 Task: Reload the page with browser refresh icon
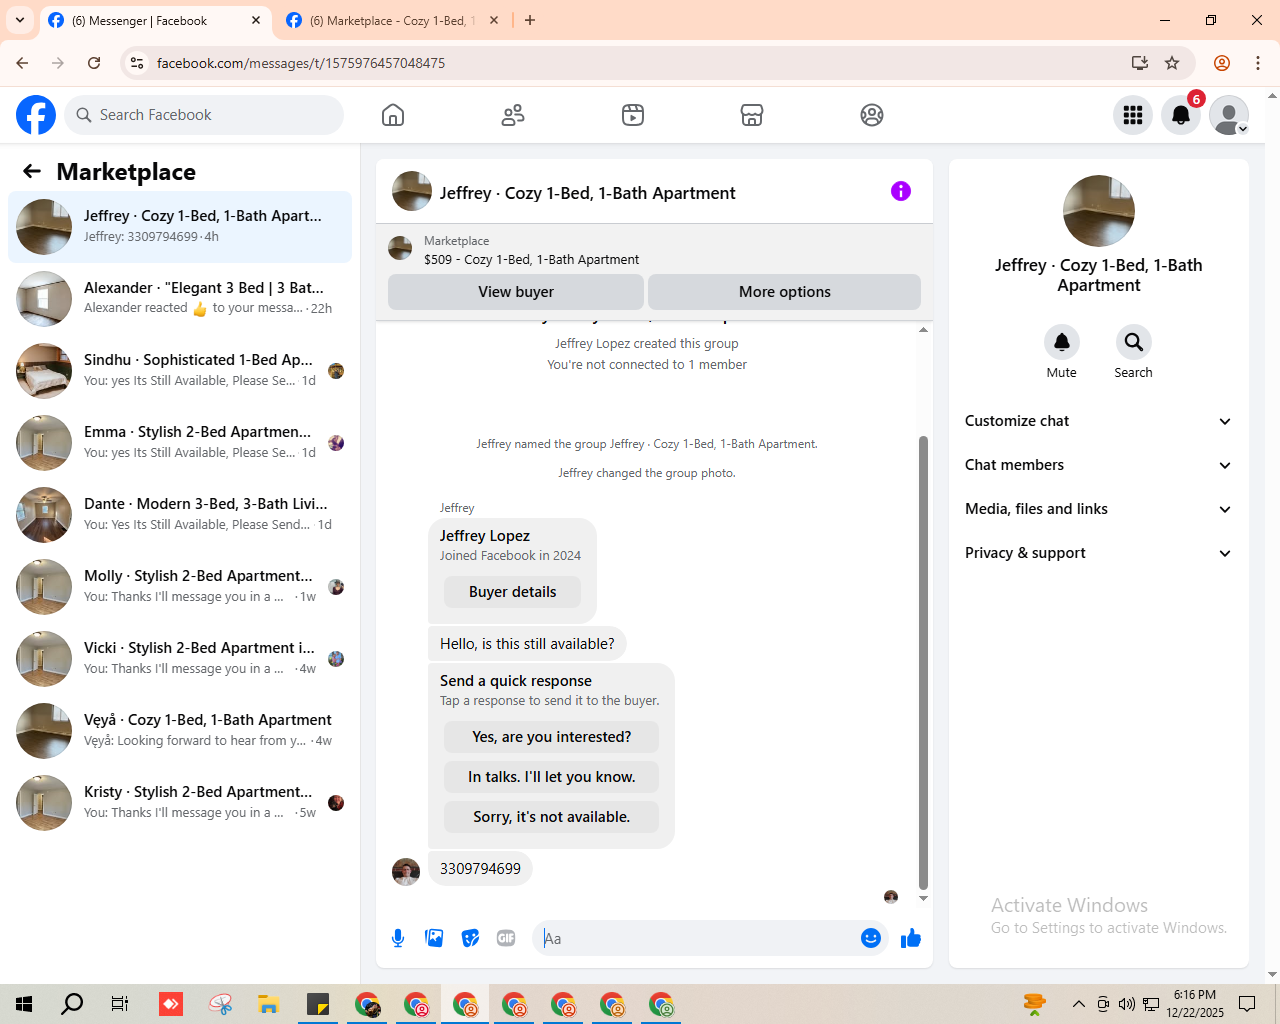click(94, 63)
